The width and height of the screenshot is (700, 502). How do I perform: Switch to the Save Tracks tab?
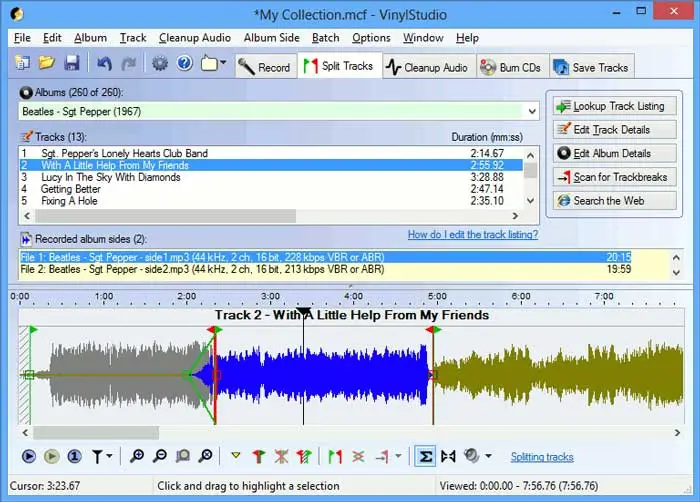pos(592,67)
